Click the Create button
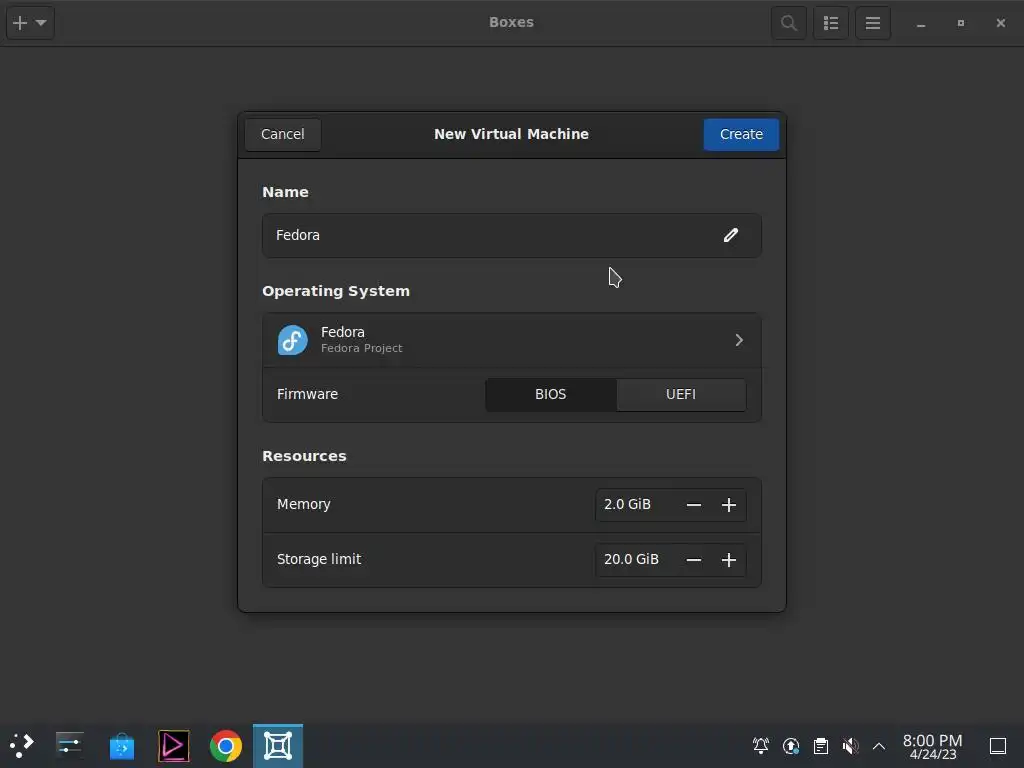The height and width of the screenshot is (768, 1024). click(x=741, y=134)
